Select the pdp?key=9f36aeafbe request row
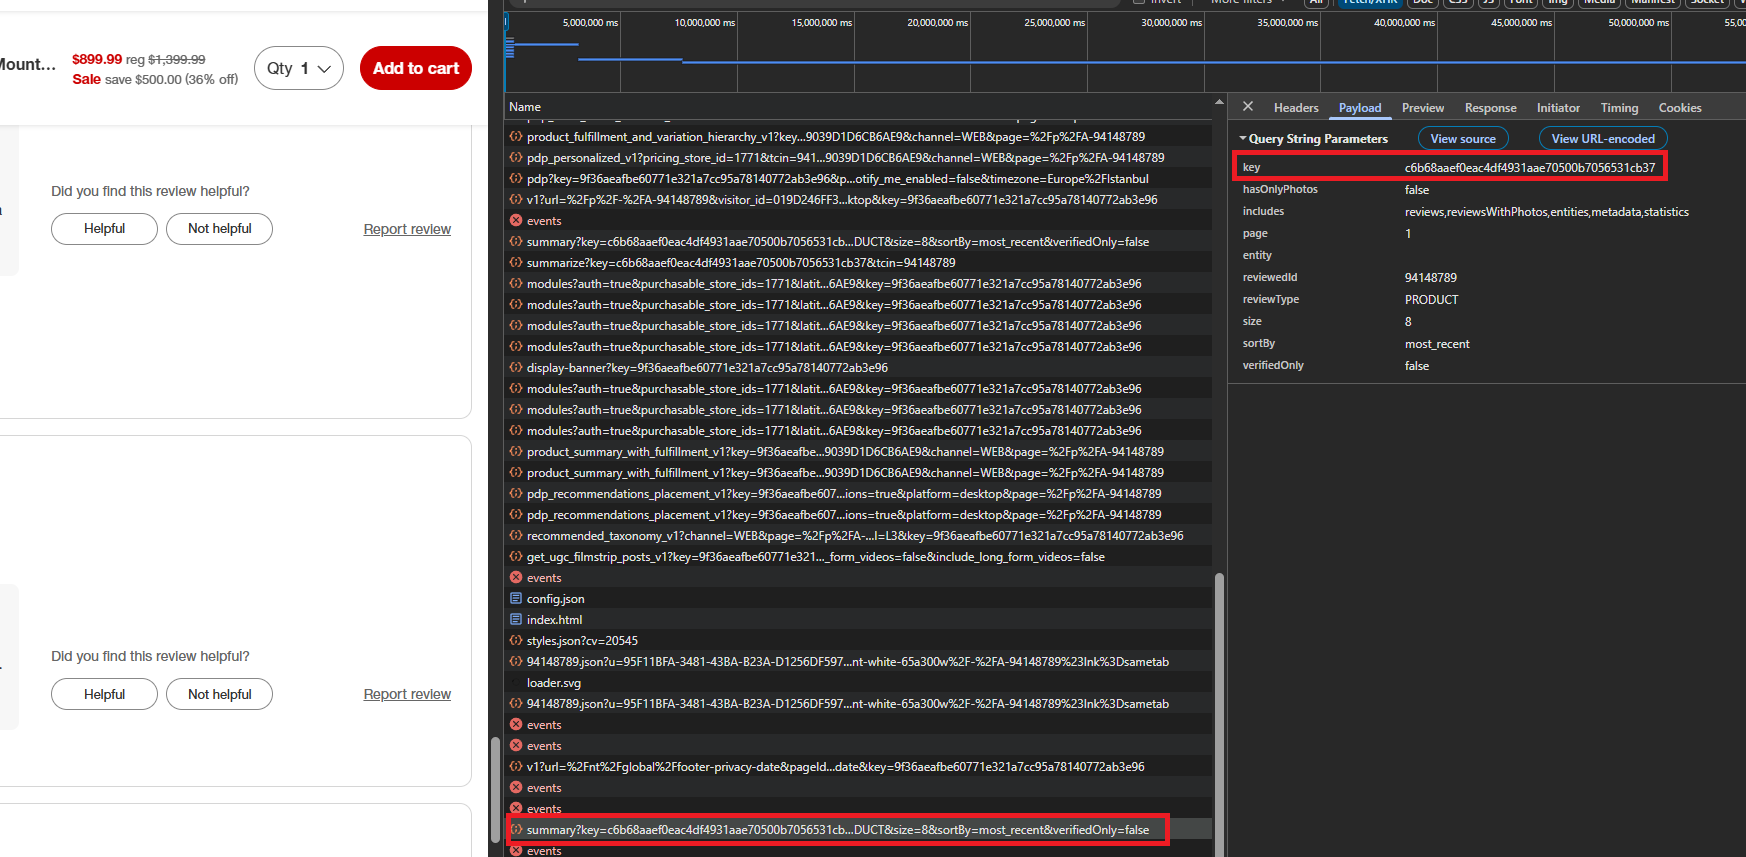Image resolution: width=1746 pixels, height=857 pixels. [x=858, y=178]
